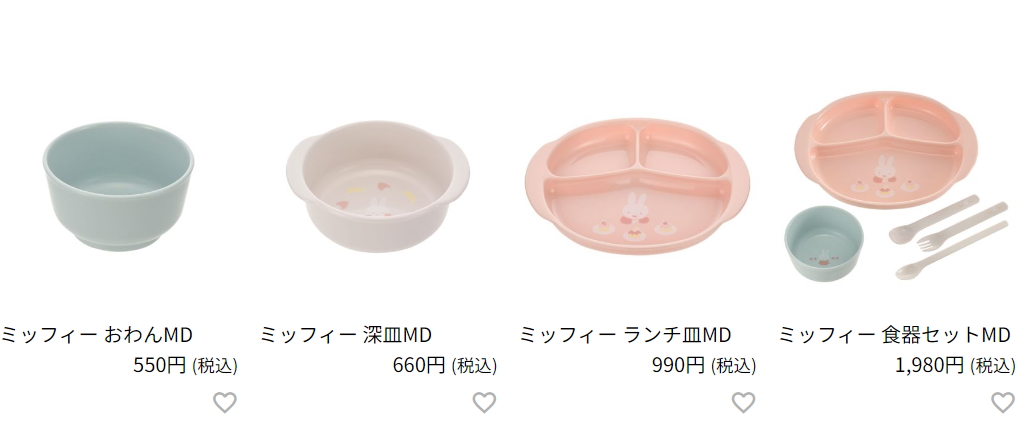Open ミッフィー ランチ皿MD product link
Screen dimensions: 1029x426
click(x=625, y=335)
